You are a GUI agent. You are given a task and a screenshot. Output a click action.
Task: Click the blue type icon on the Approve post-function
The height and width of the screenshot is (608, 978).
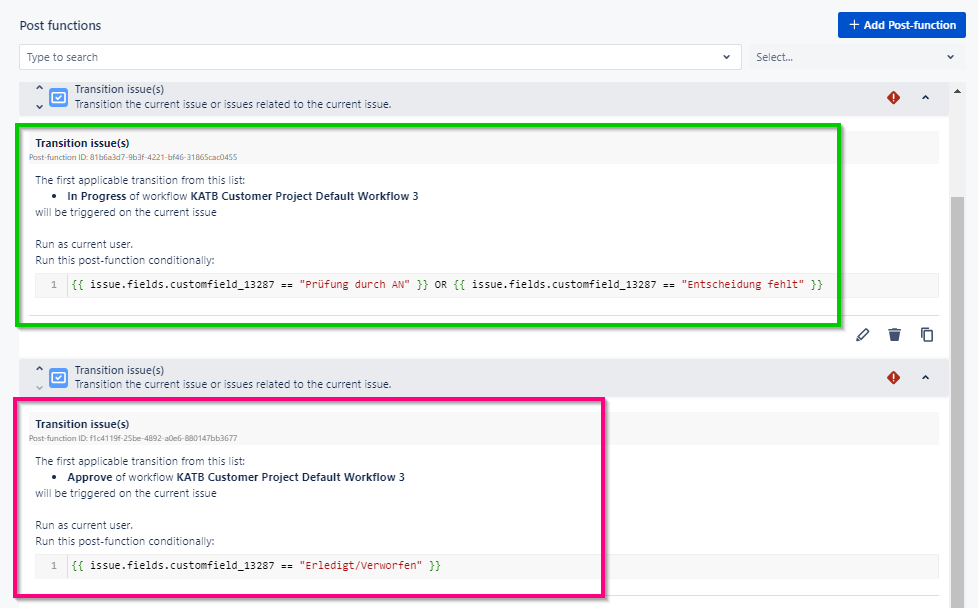point(58,377)
